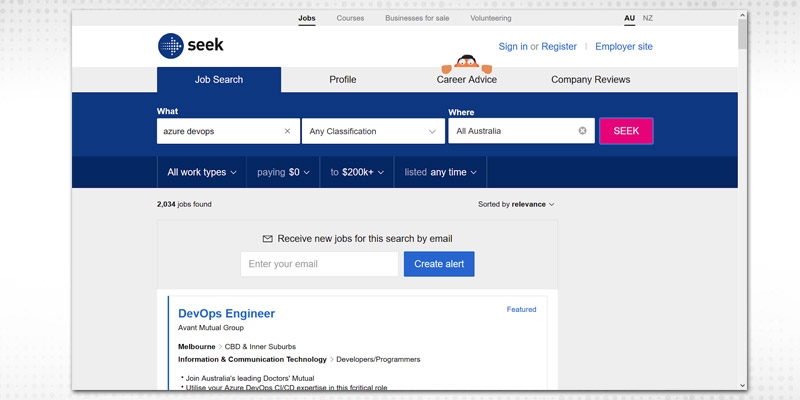The image size is (800, 400).
Task: Expand the All work types filter
Action: pos(201,172)
